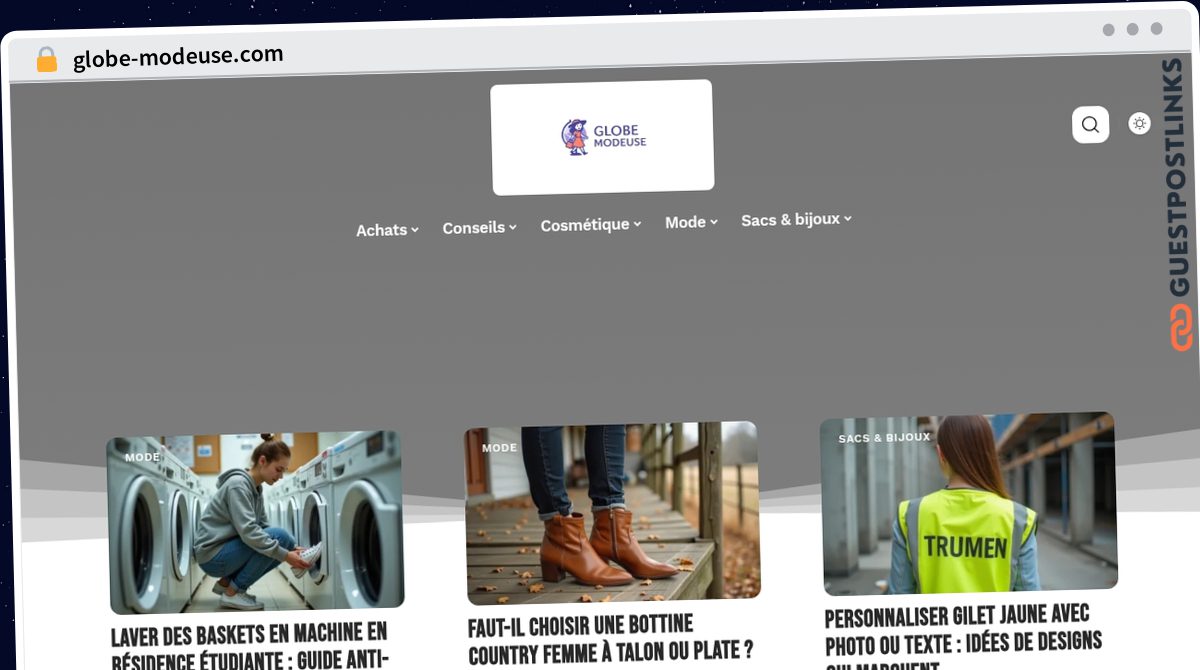Open article 'Personnaliser gilet jaune avec photo'
Screen dimensions: 1200x670
pyautogui.click(x=963, y=636)
